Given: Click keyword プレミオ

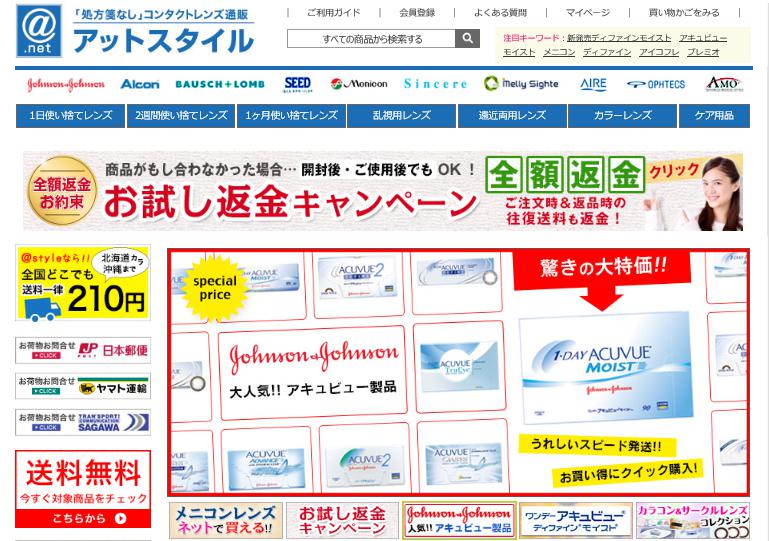Looking at the screenshot, I should click(703, 52).
